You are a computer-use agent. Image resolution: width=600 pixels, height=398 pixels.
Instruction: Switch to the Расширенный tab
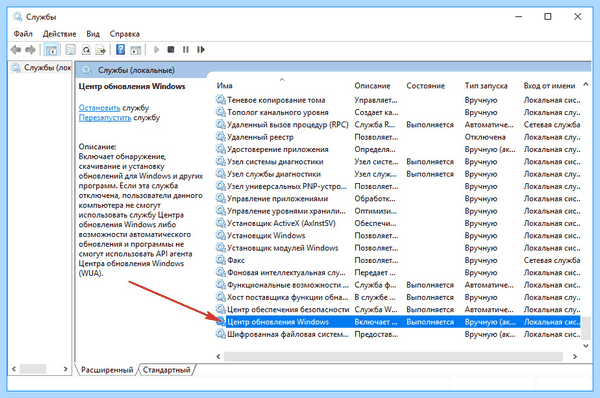pyautogui.click(x=107, y=370)
